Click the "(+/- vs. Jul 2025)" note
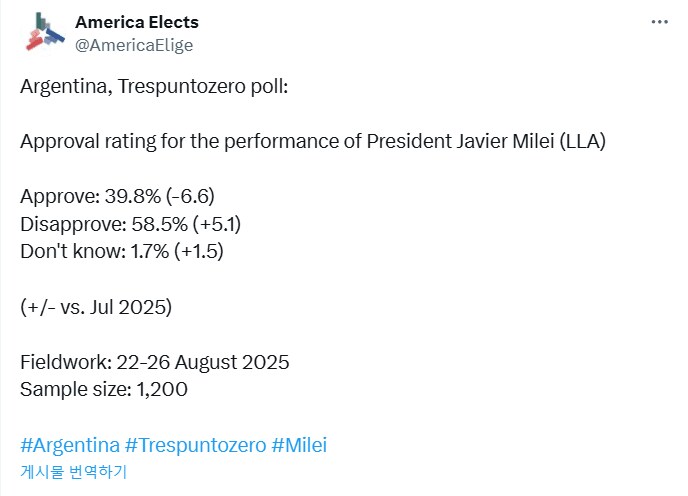This screenshot has width=688, height=496. click(96, 307)
